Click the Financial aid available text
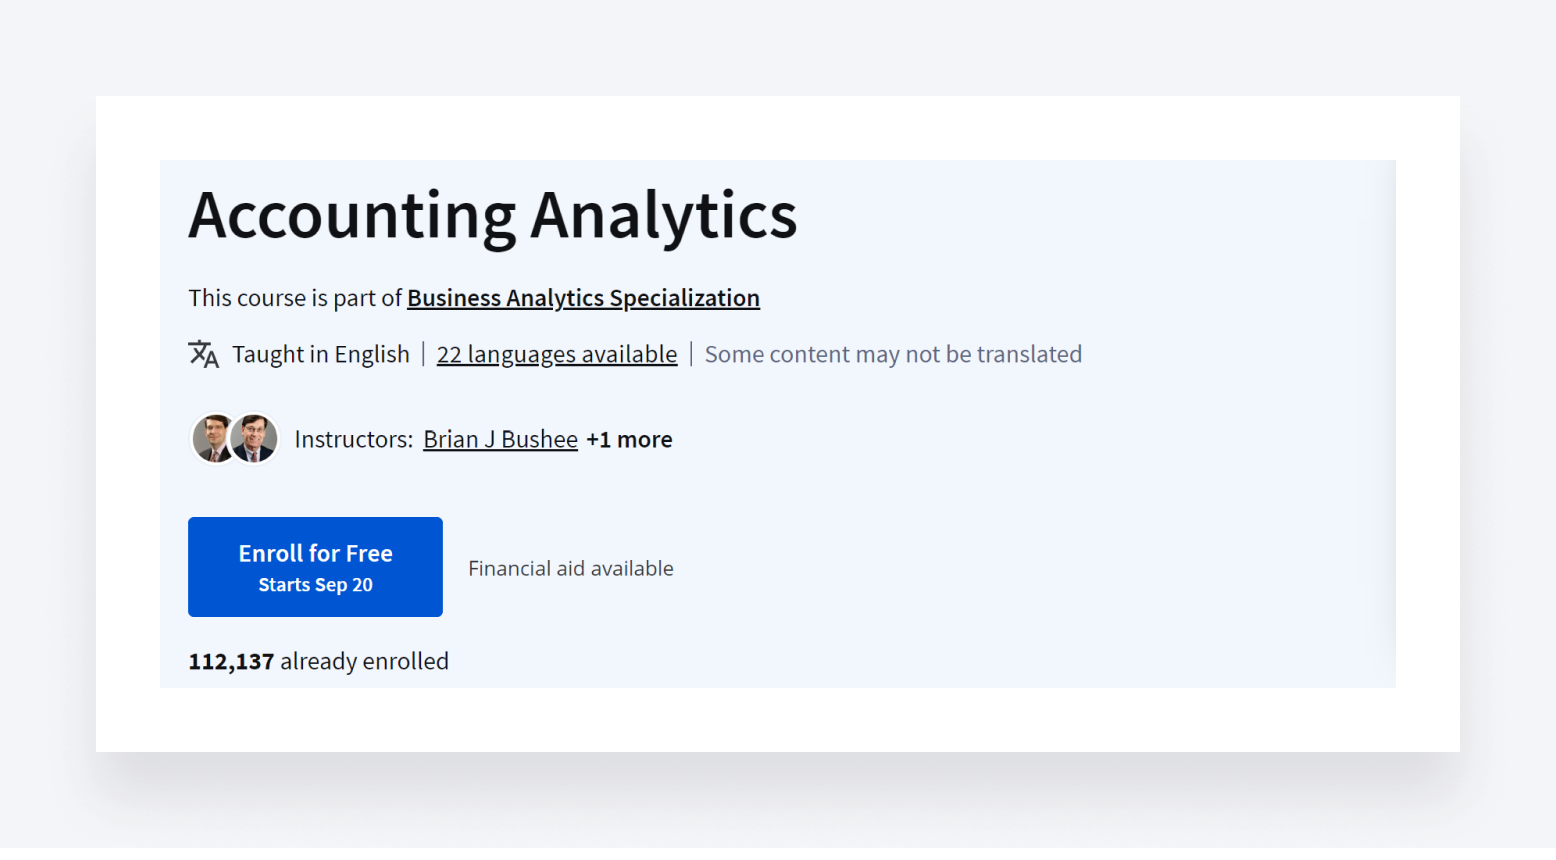1556x860 pixels. pos(571,567)
